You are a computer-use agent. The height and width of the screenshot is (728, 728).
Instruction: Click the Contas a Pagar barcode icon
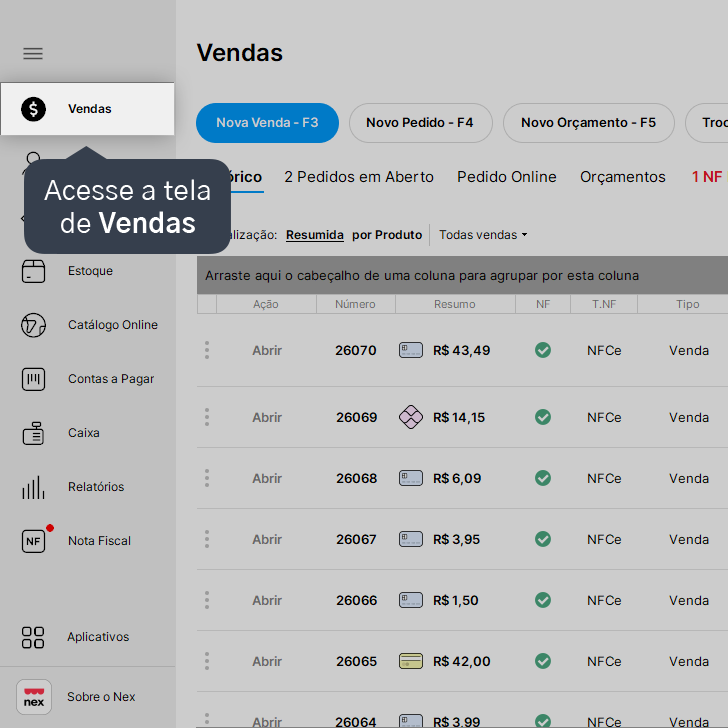pyautogui.click(x=33, y=379)
